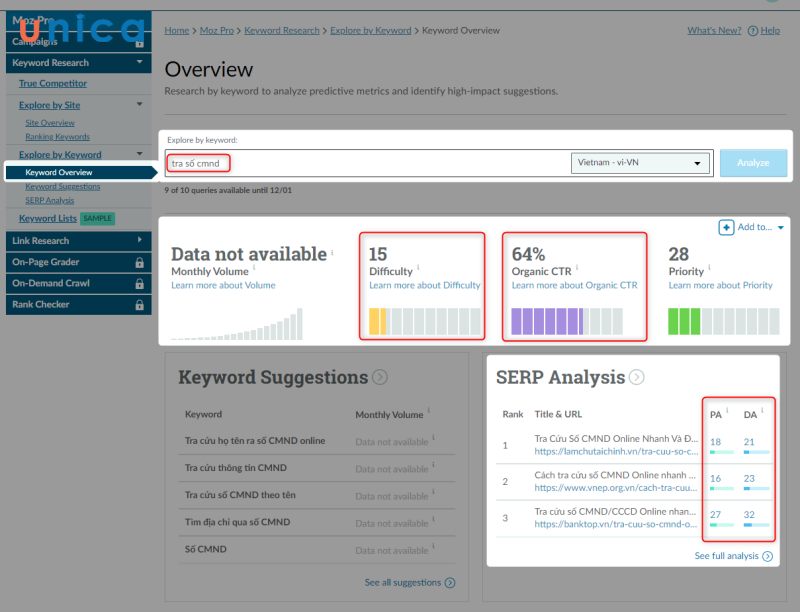Viewport: 800px width, 612px height.
Task: Open the Vietnam - vi-VN locale dropdown
Action: [x=640, y=163]
